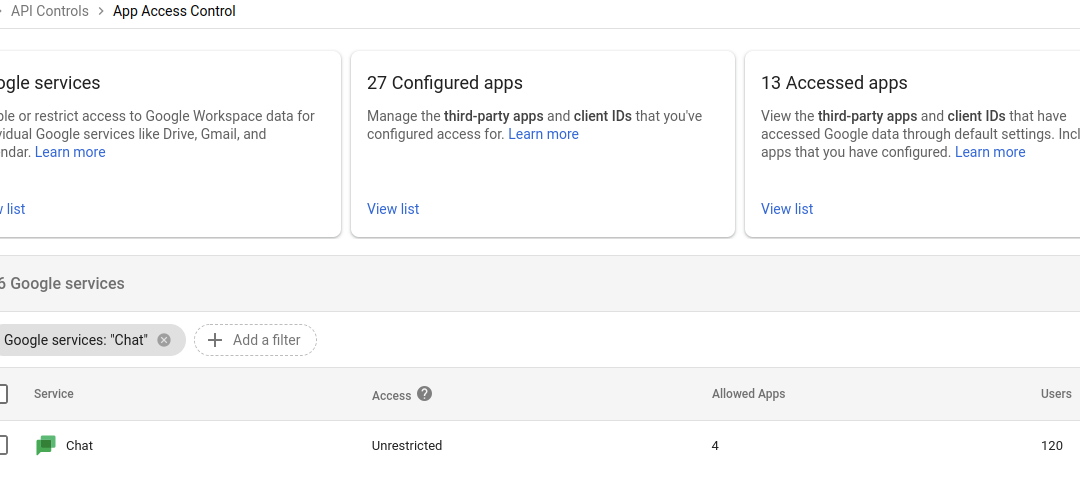Click the plus icon in Add a filter
This screenshot has height=489, width=1080.
click(215, 340)
